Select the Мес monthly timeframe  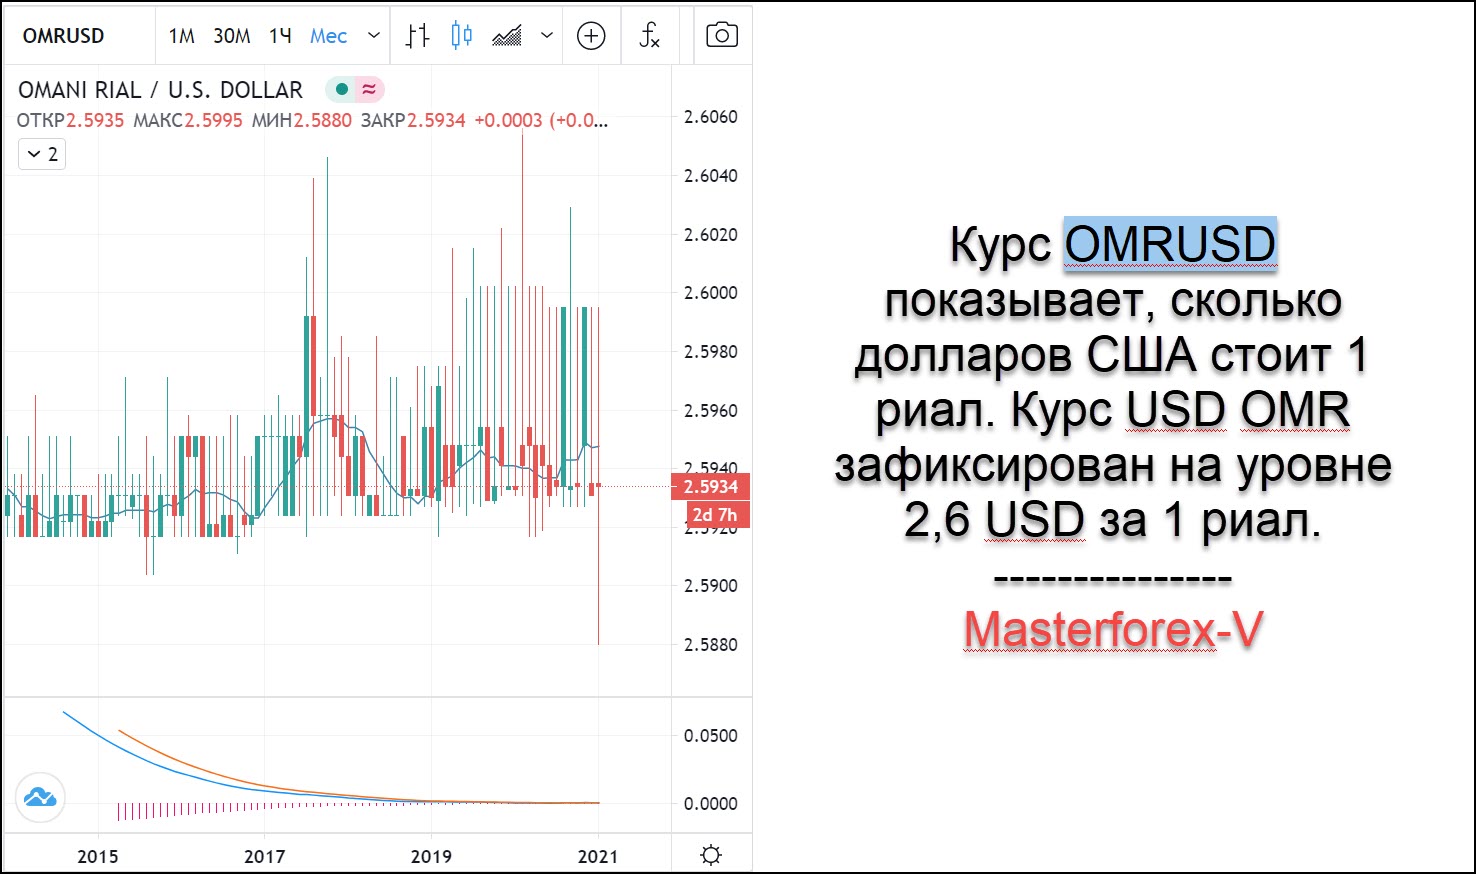(328, 36)
